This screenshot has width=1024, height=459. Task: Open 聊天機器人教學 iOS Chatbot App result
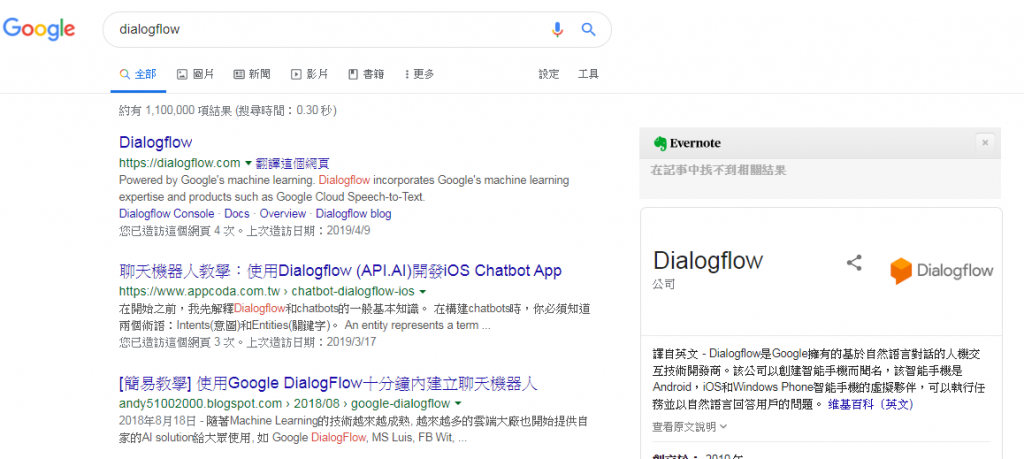click(x=340, y=270)
